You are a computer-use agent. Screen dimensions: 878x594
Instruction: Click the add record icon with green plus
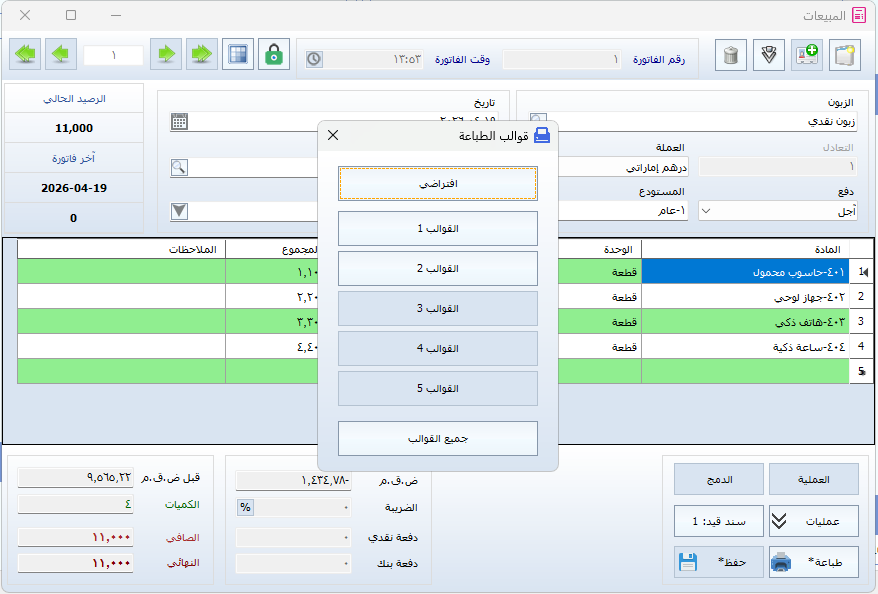[807, 54]
